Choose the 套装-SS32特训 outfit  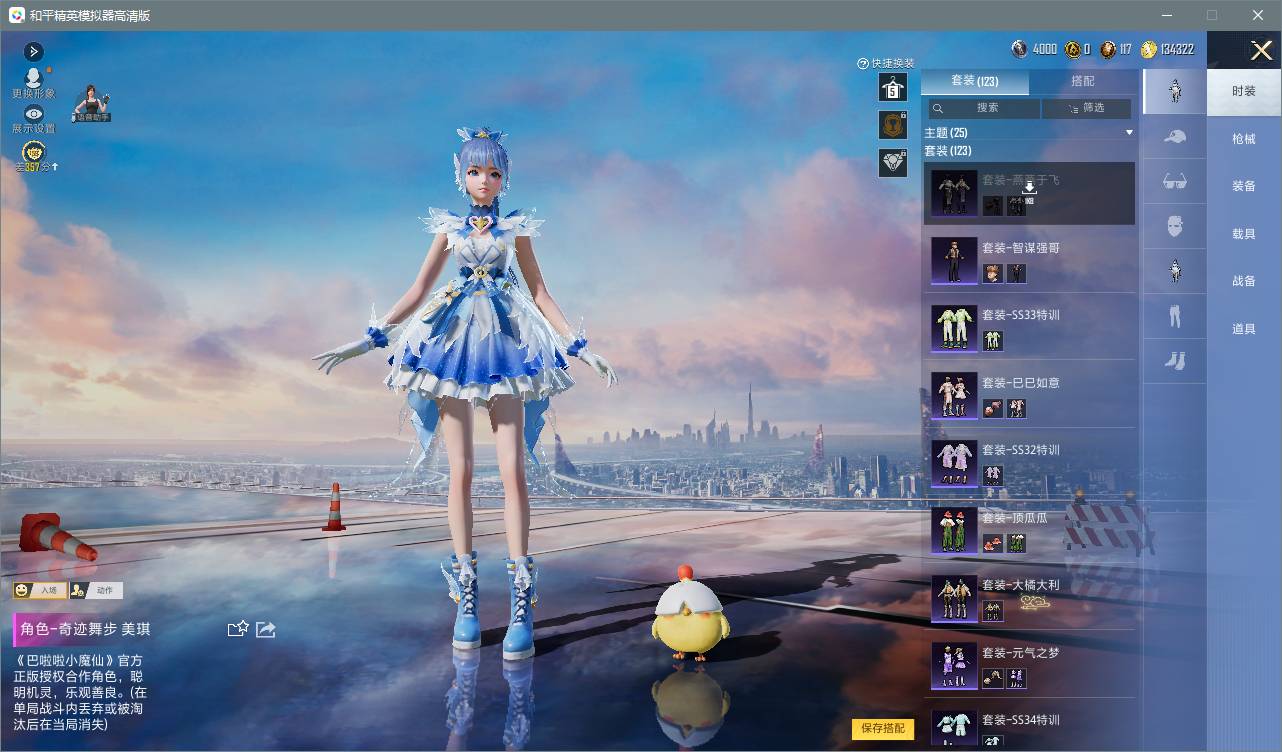(1029, 462)
